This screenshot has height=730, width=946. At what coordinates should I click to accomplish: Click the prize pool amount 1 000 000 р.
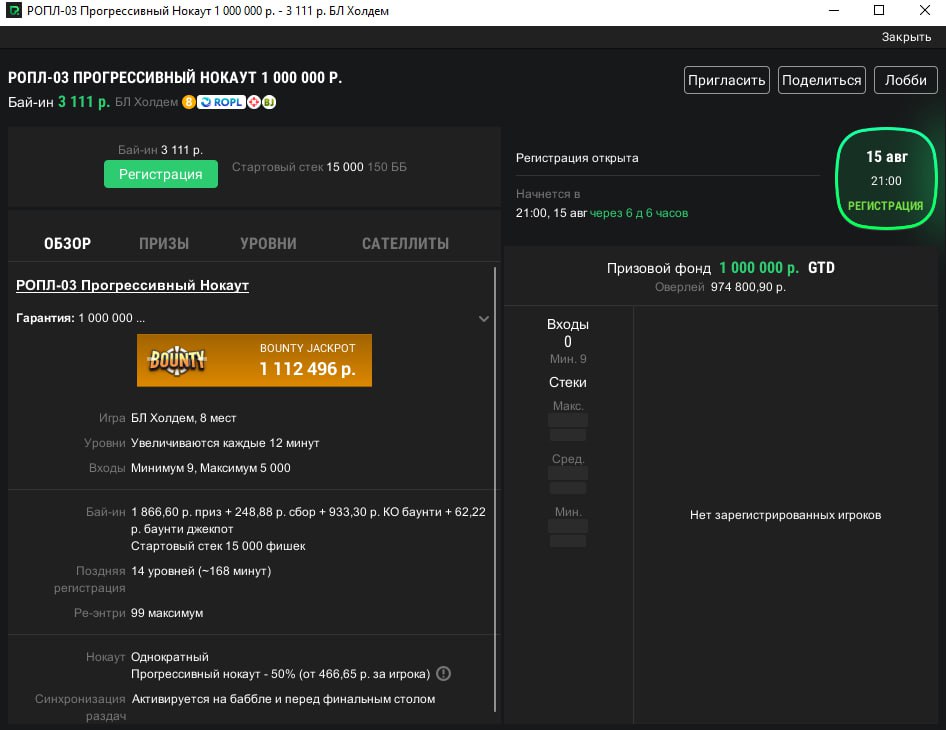(758, 268)
